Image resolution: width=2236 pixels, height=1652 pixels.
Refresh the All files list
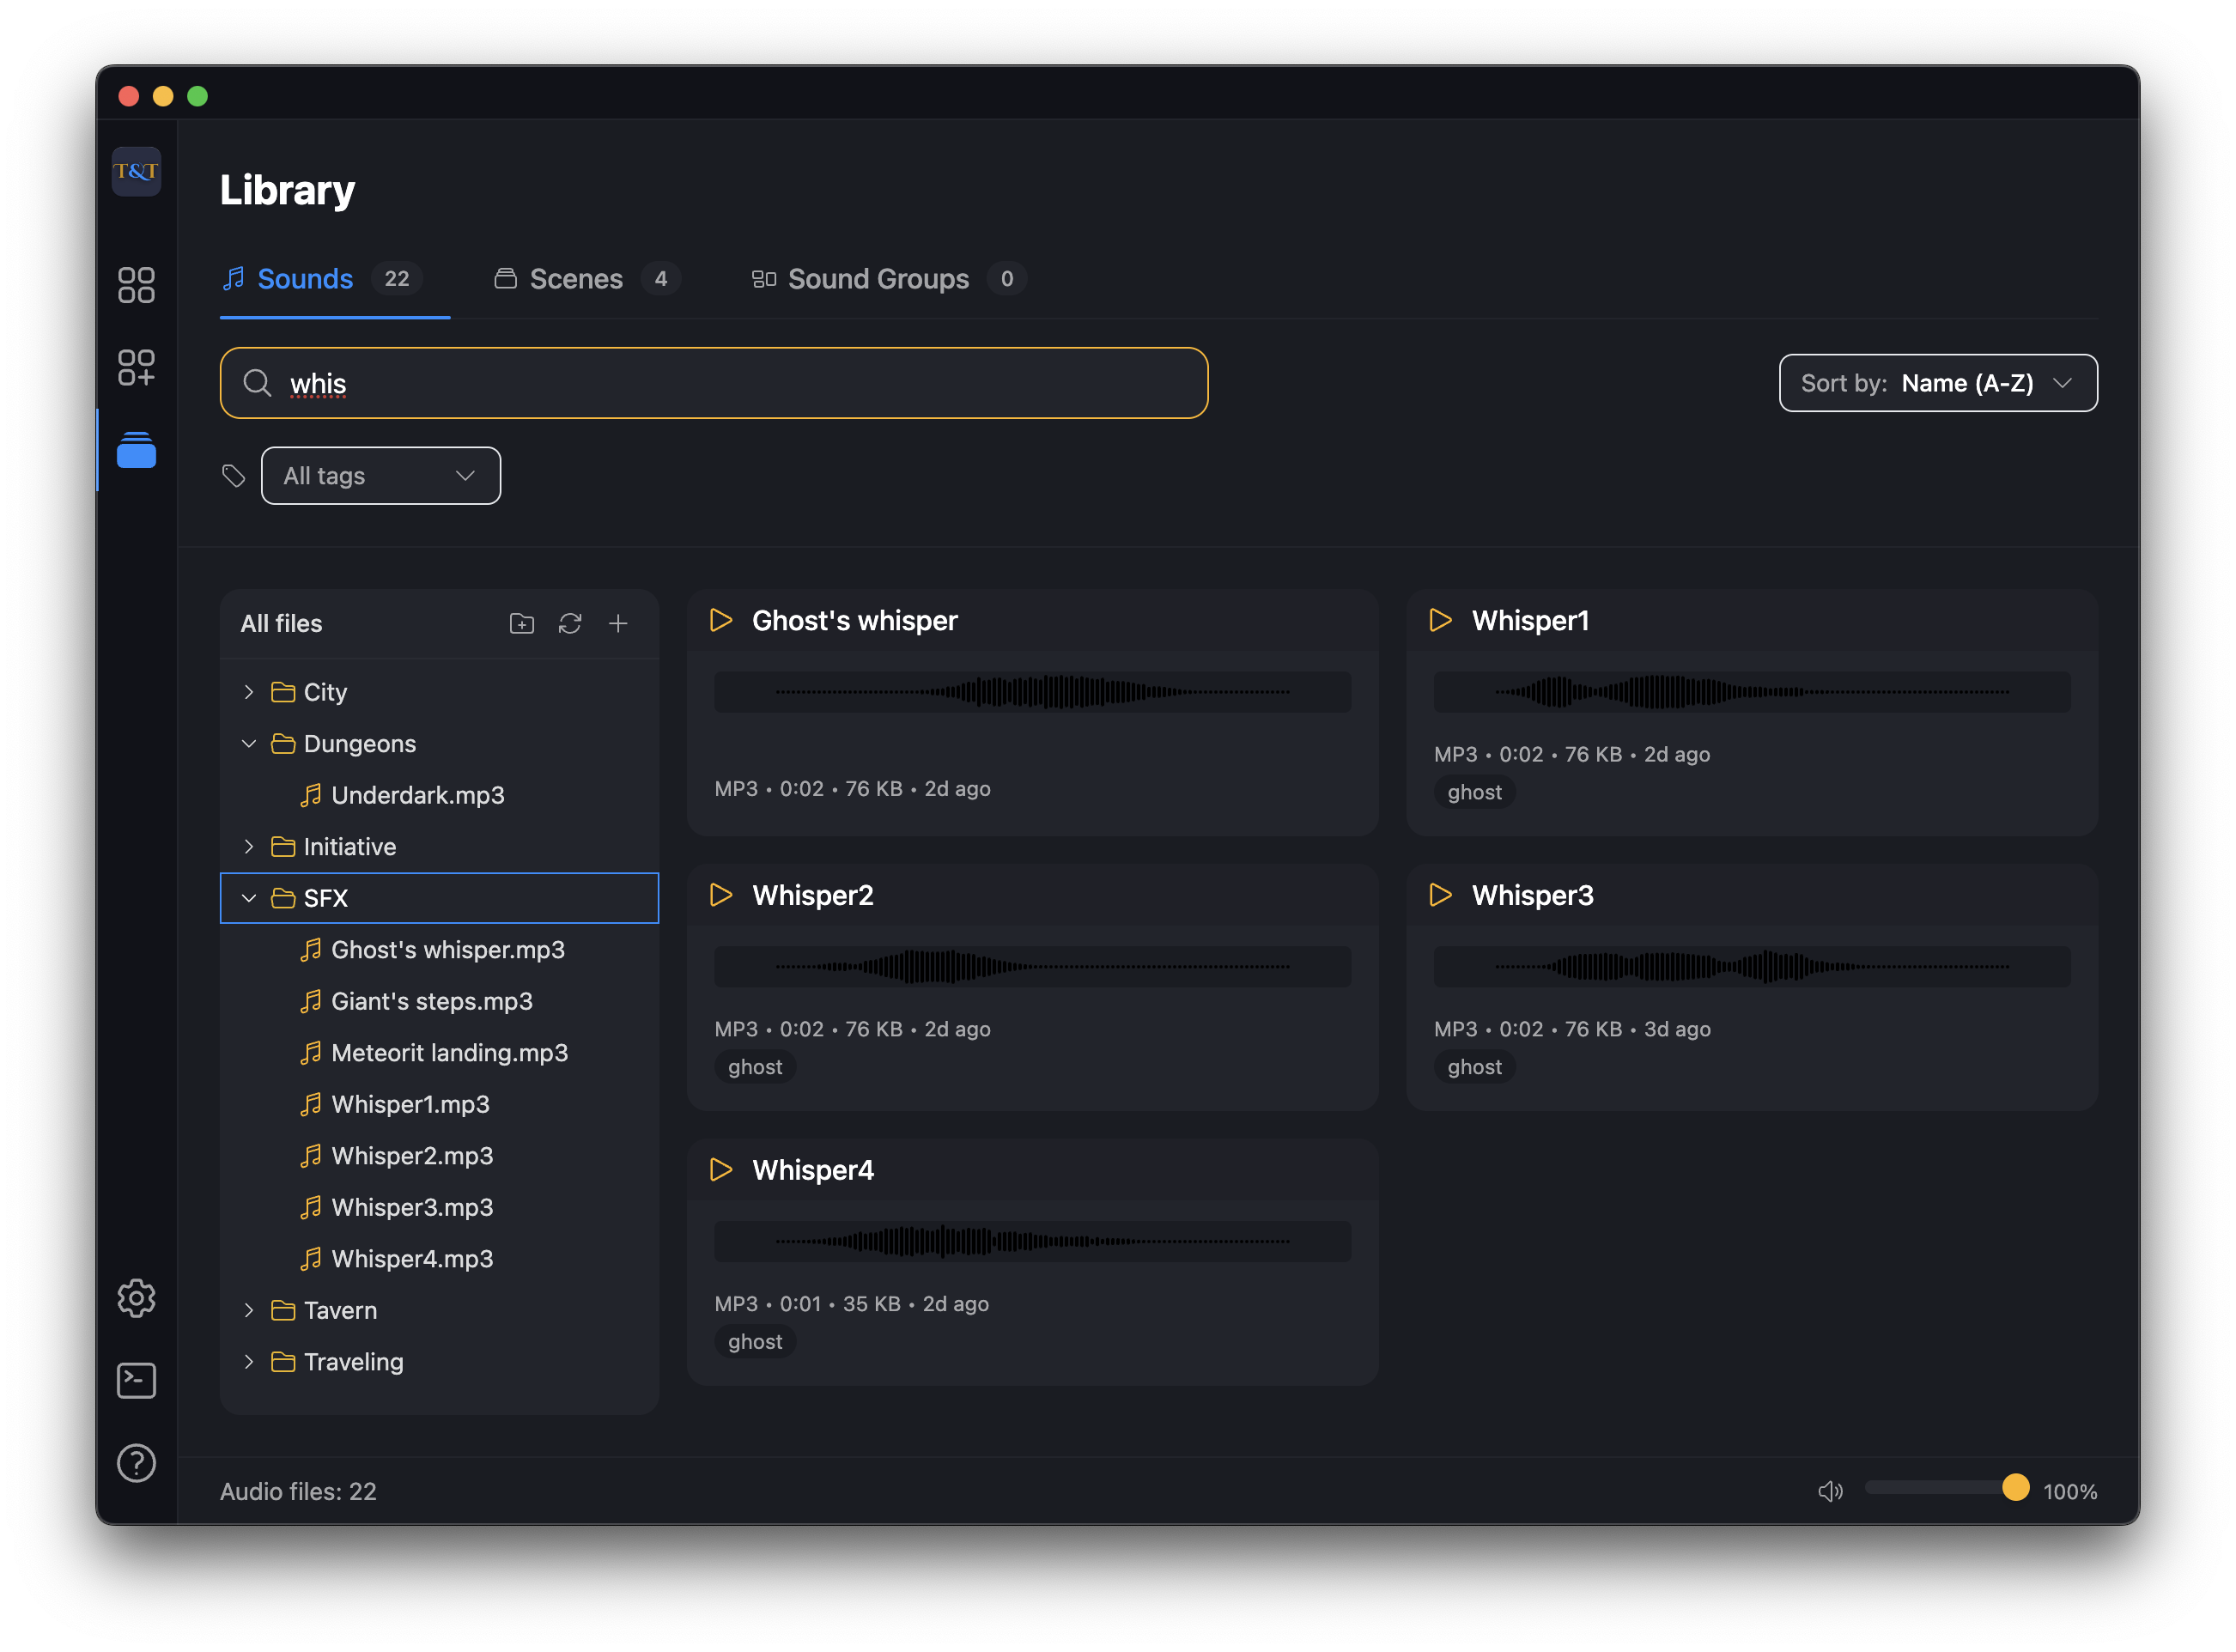(x=570, y=624)
